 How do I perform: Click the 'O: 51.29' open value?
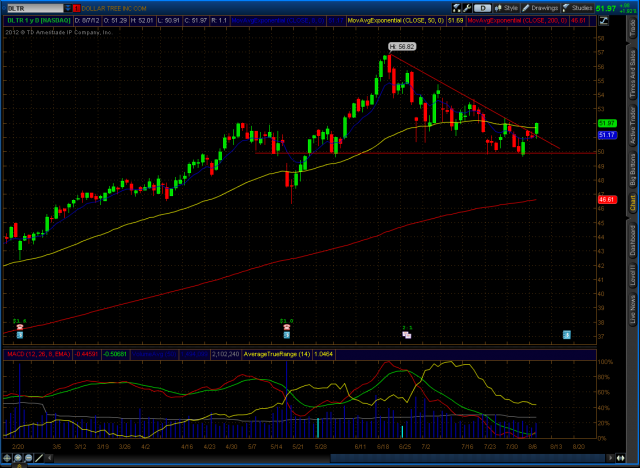pos(115,20)
